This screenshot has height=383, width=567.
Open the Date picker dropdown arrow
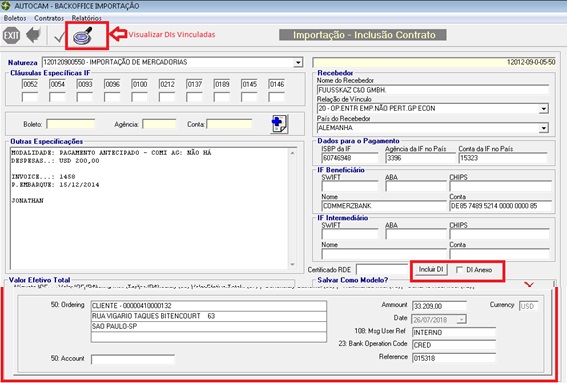click(461, 320)
